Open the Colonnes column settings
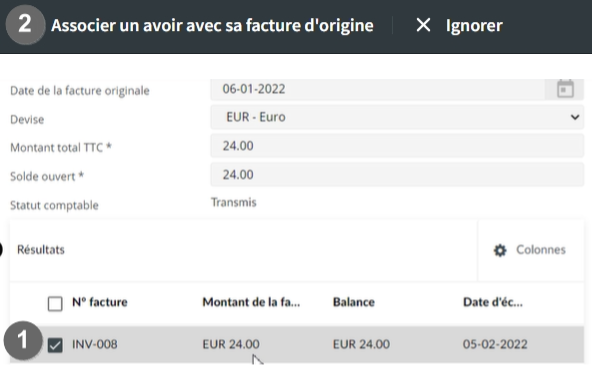This screenshot has height=365, width=592. point(530,250)
